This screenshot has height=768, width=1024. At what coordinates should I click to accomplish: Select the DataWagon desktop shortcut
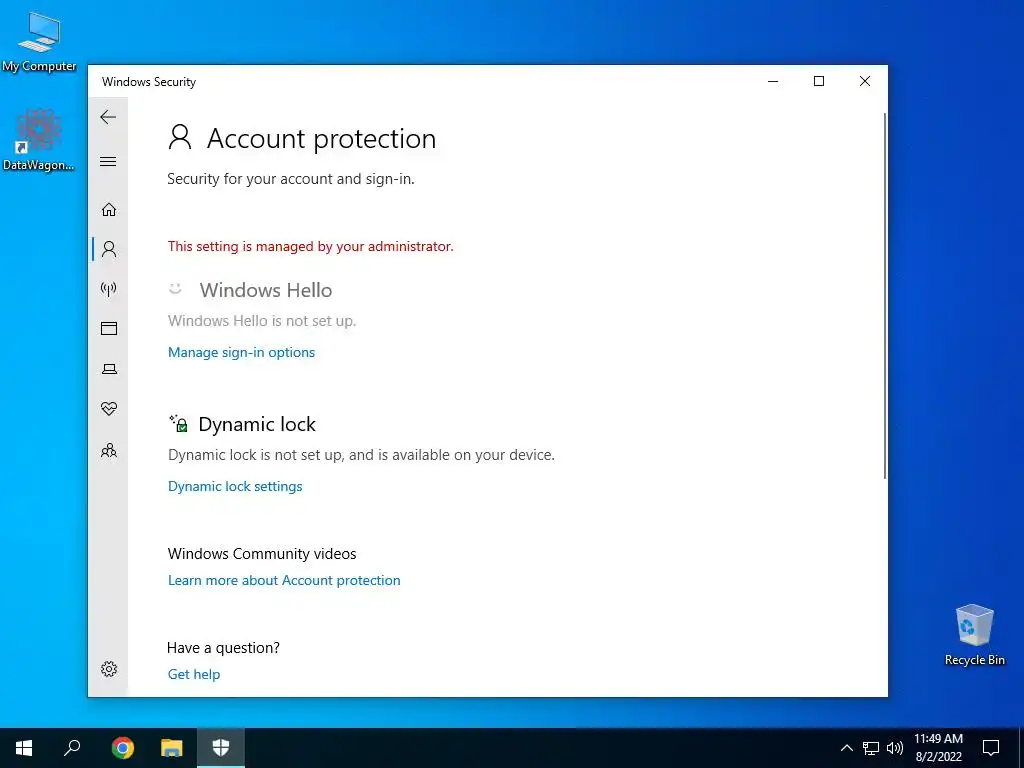pos(39,139)
